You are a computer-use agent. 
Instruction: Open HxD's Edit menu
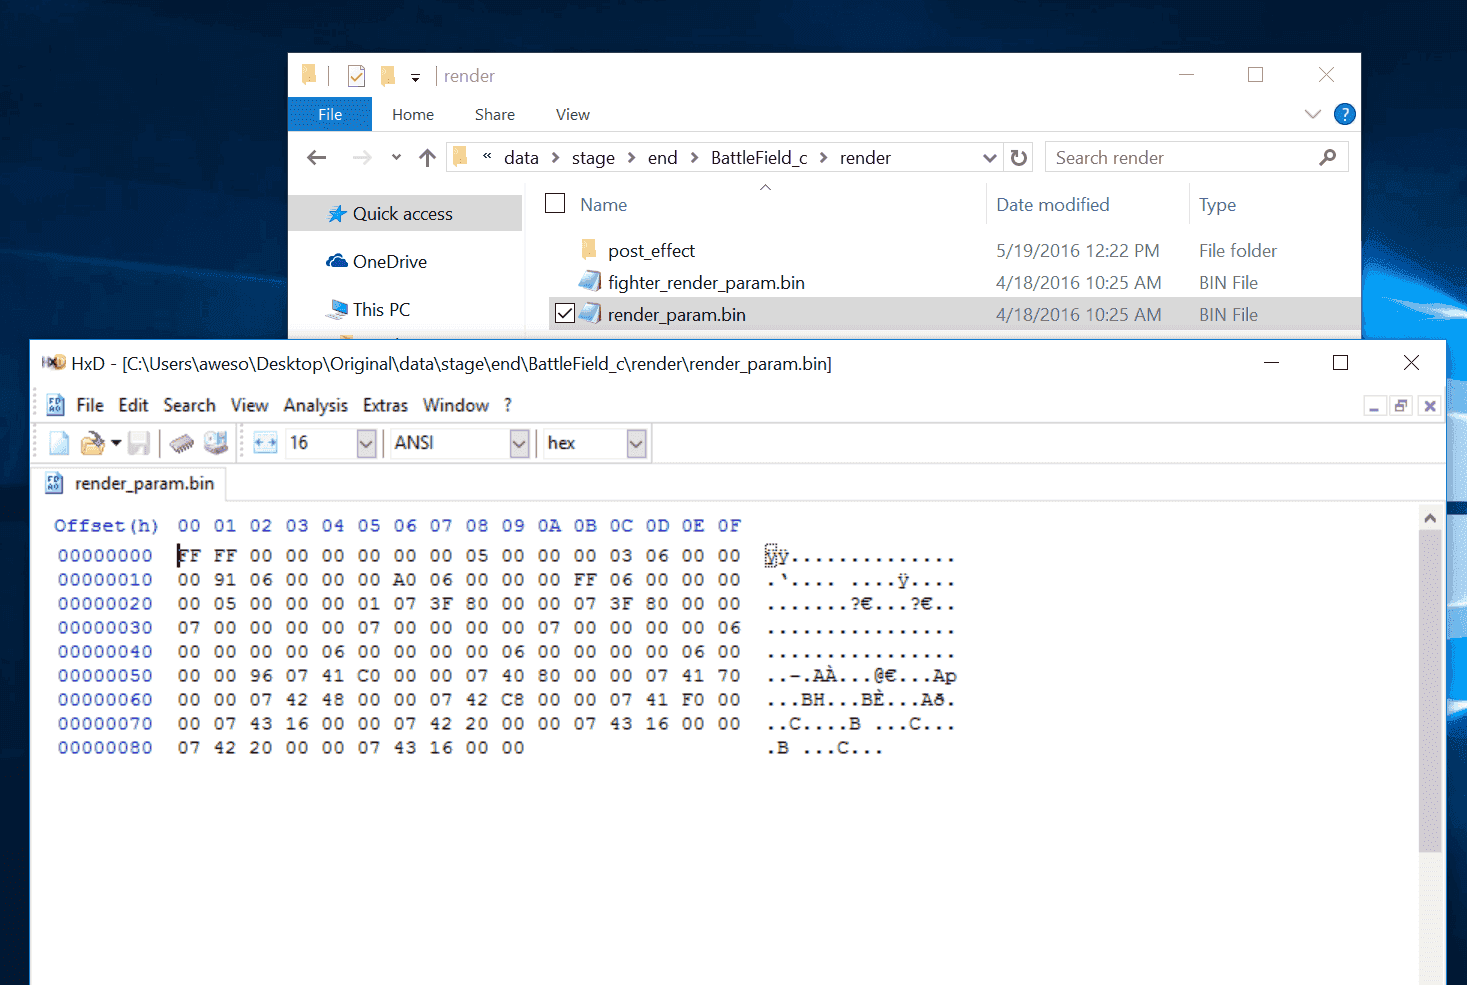[x=133, y=405]
